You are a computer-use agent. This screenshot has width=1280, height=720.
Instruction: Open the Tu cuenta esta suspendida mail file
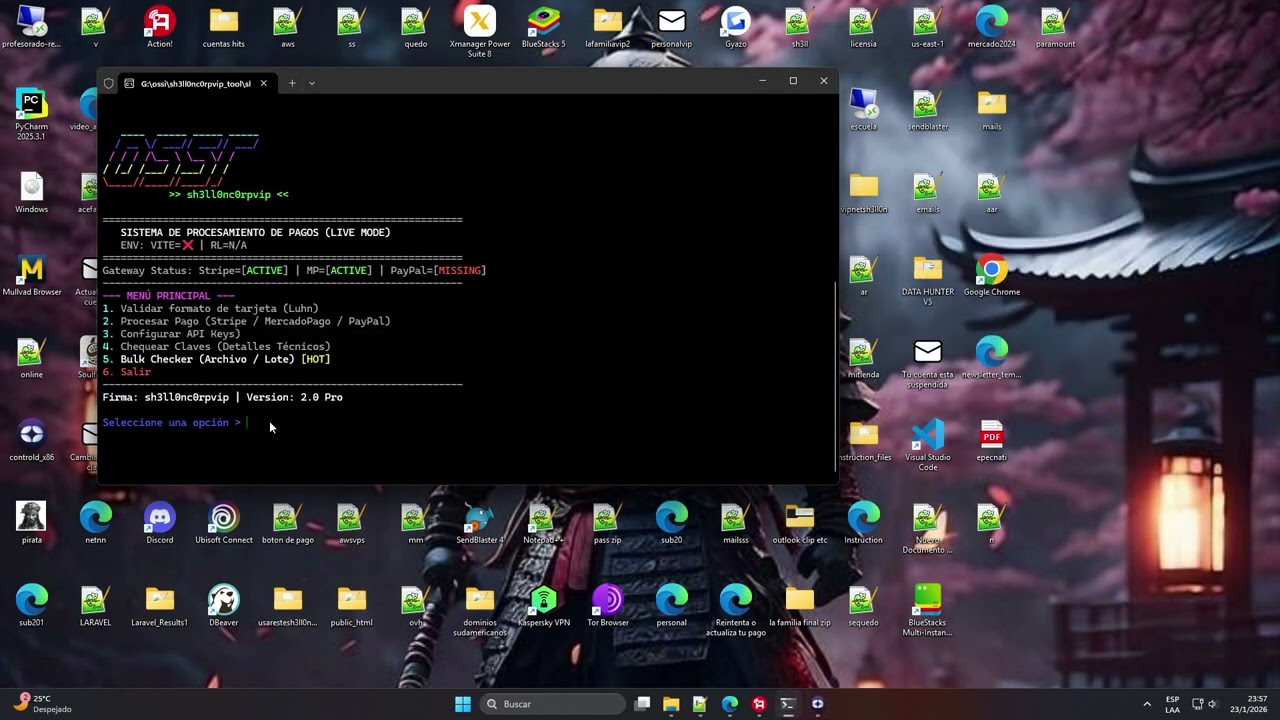pyautogui.click(x=928, y=362)
